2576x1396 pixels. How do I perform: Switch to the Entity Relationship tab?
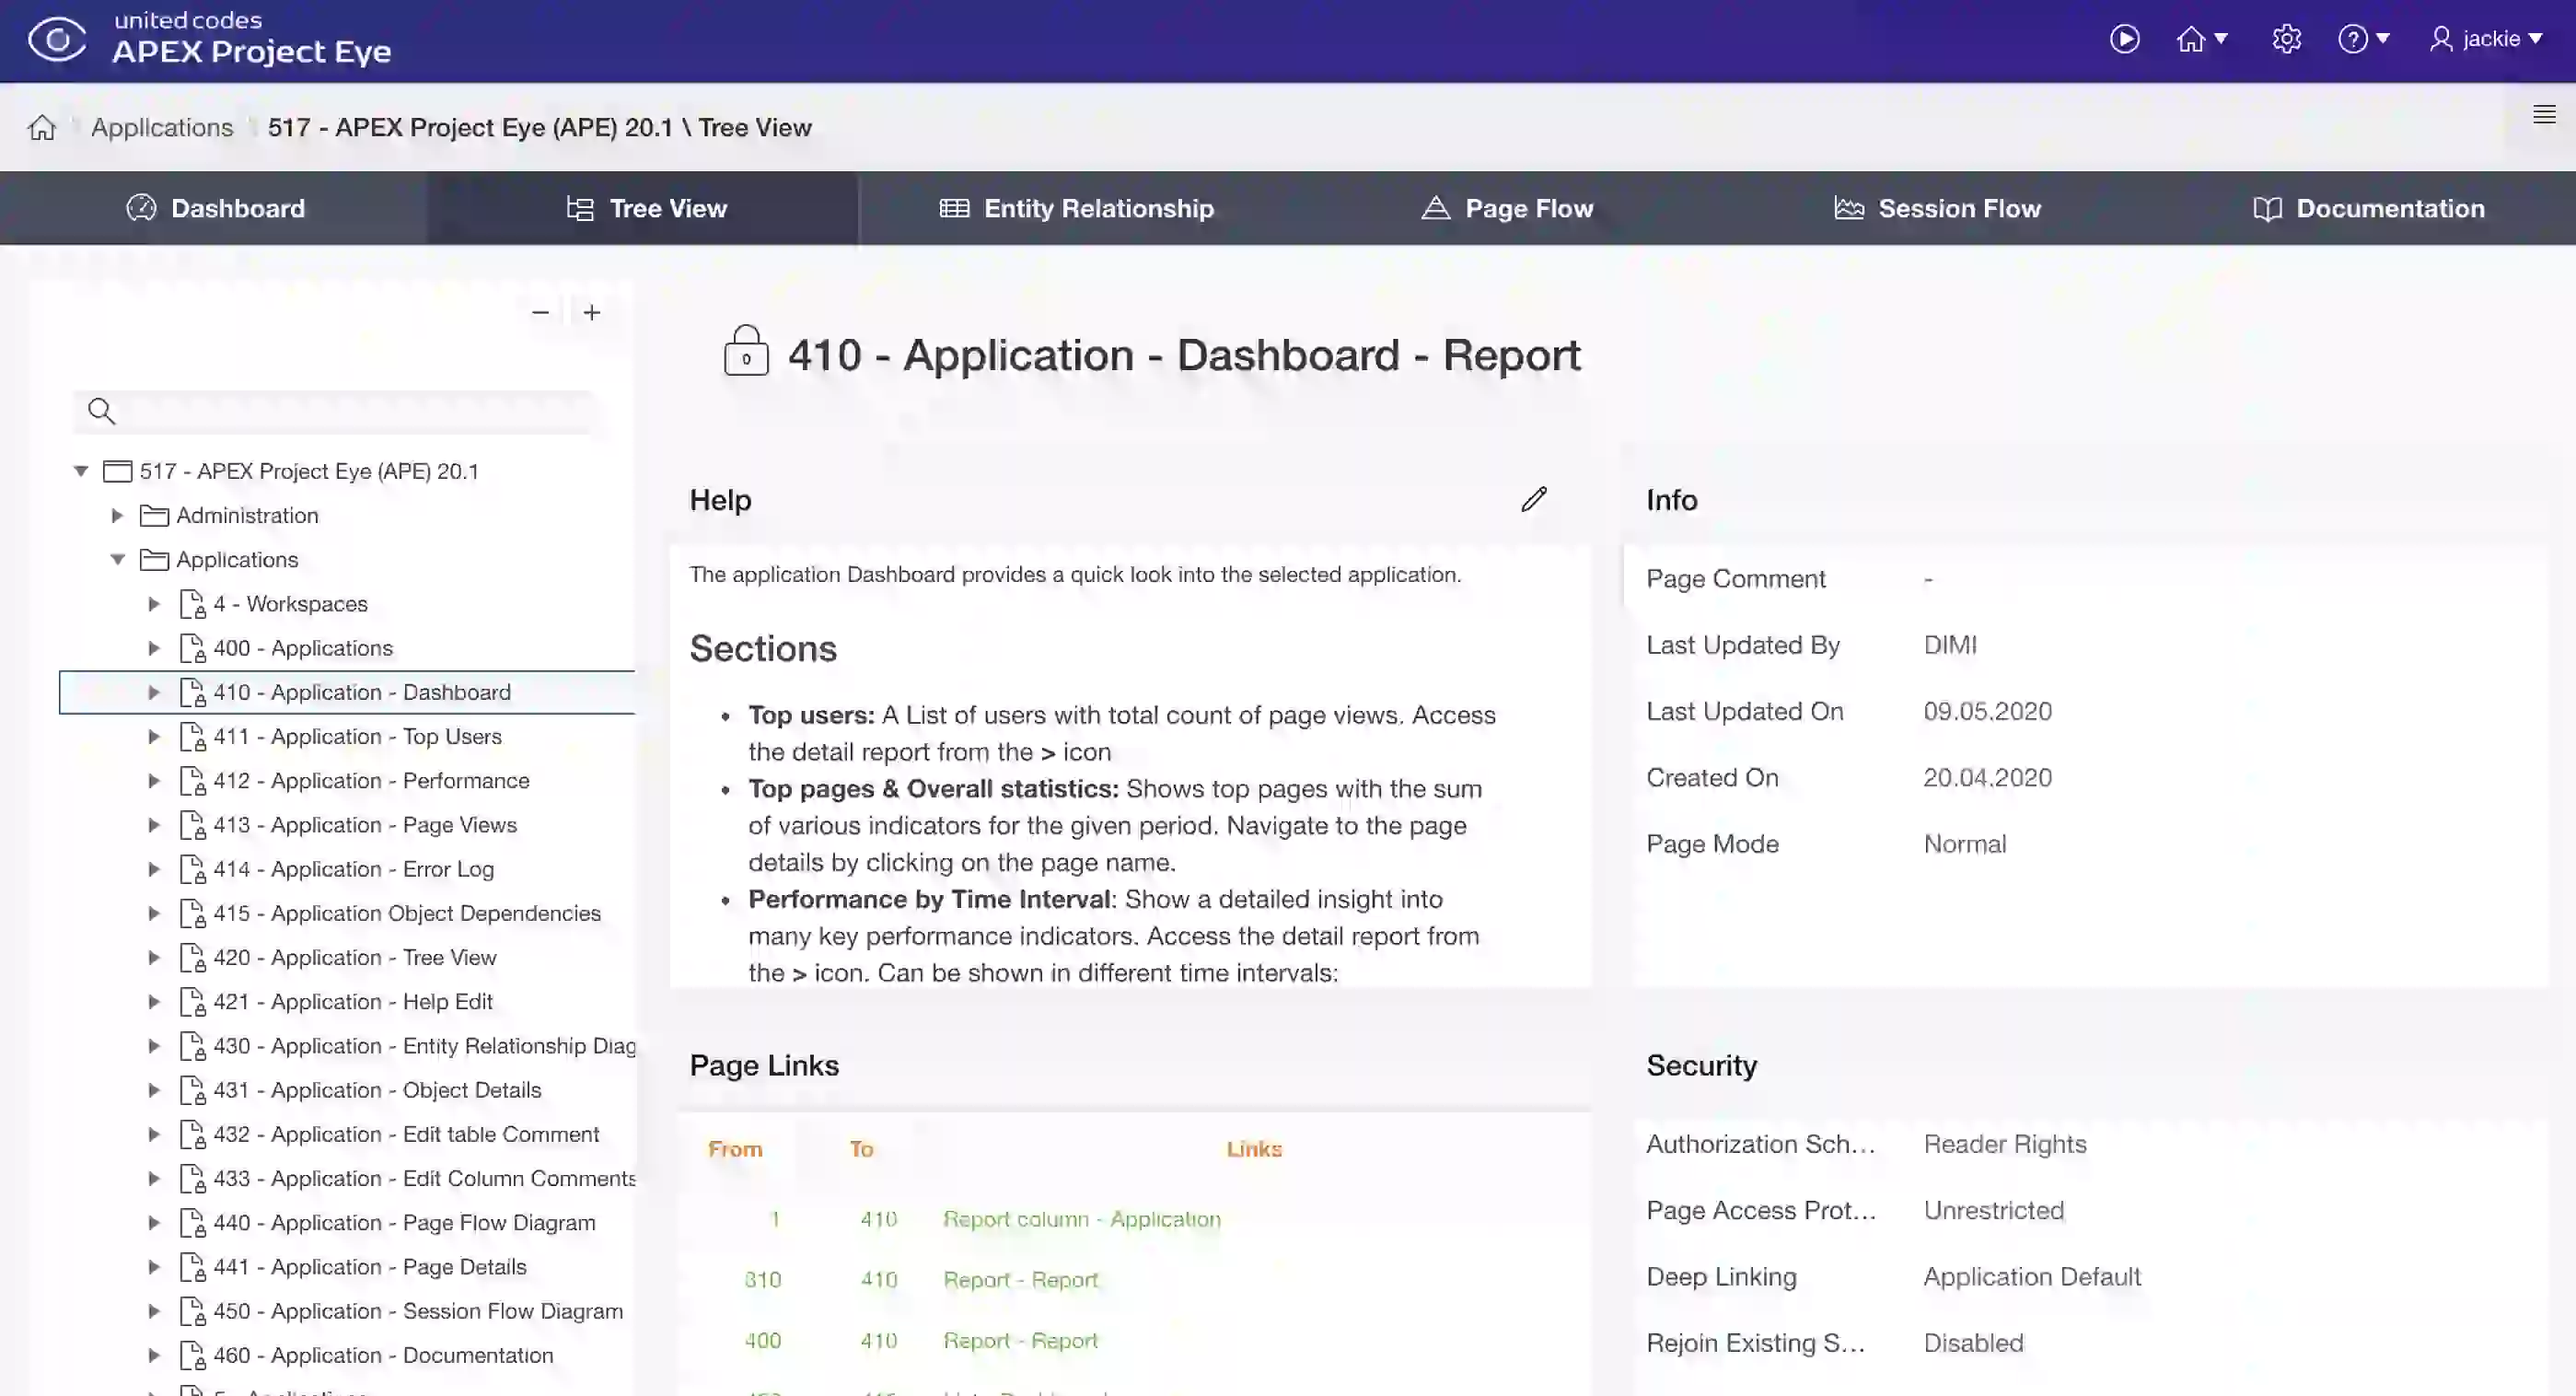point(1076,208)
